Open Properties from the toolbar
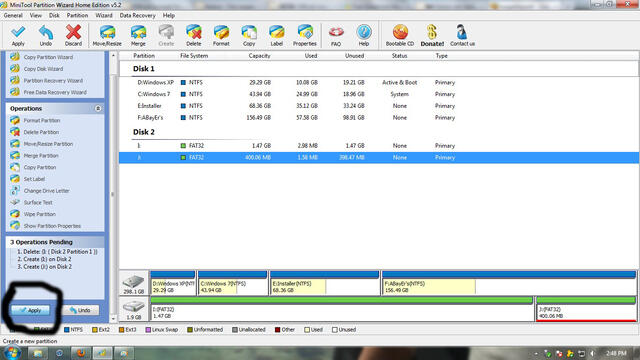640x360 pixels. pos(305,36)
